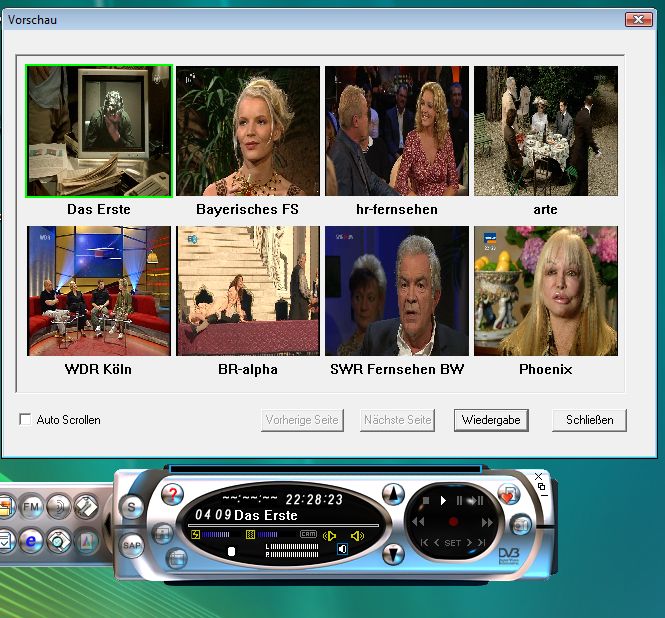The image size is (665, 618).
Task: Click the frame step button
Action: [x=476, y=501]
